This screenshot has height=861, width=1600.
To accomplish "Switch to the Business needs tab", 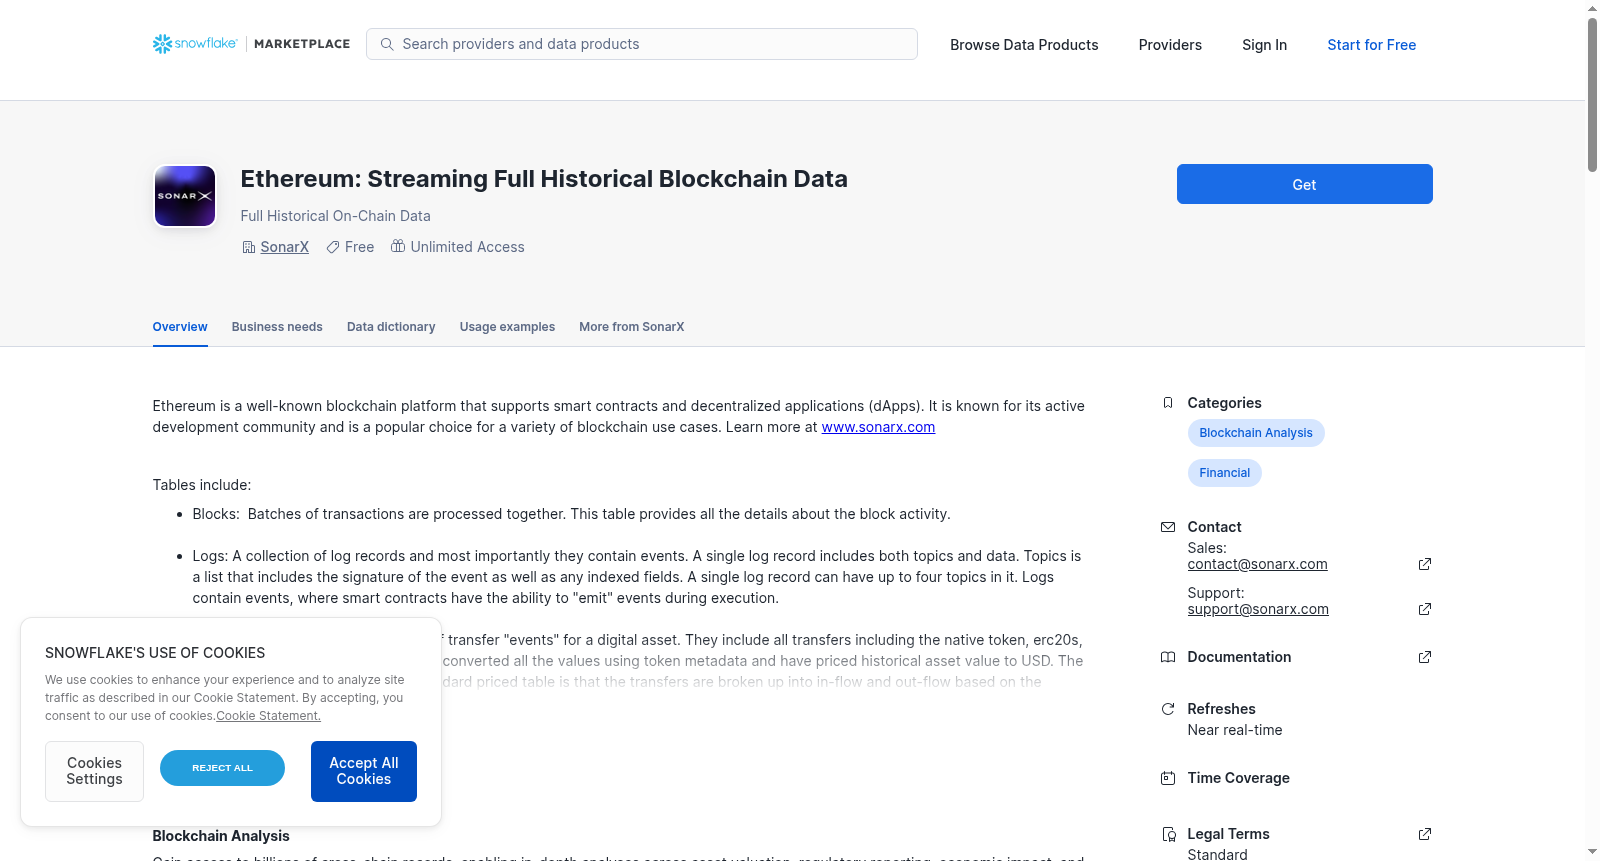I will (x=277, y=327).
